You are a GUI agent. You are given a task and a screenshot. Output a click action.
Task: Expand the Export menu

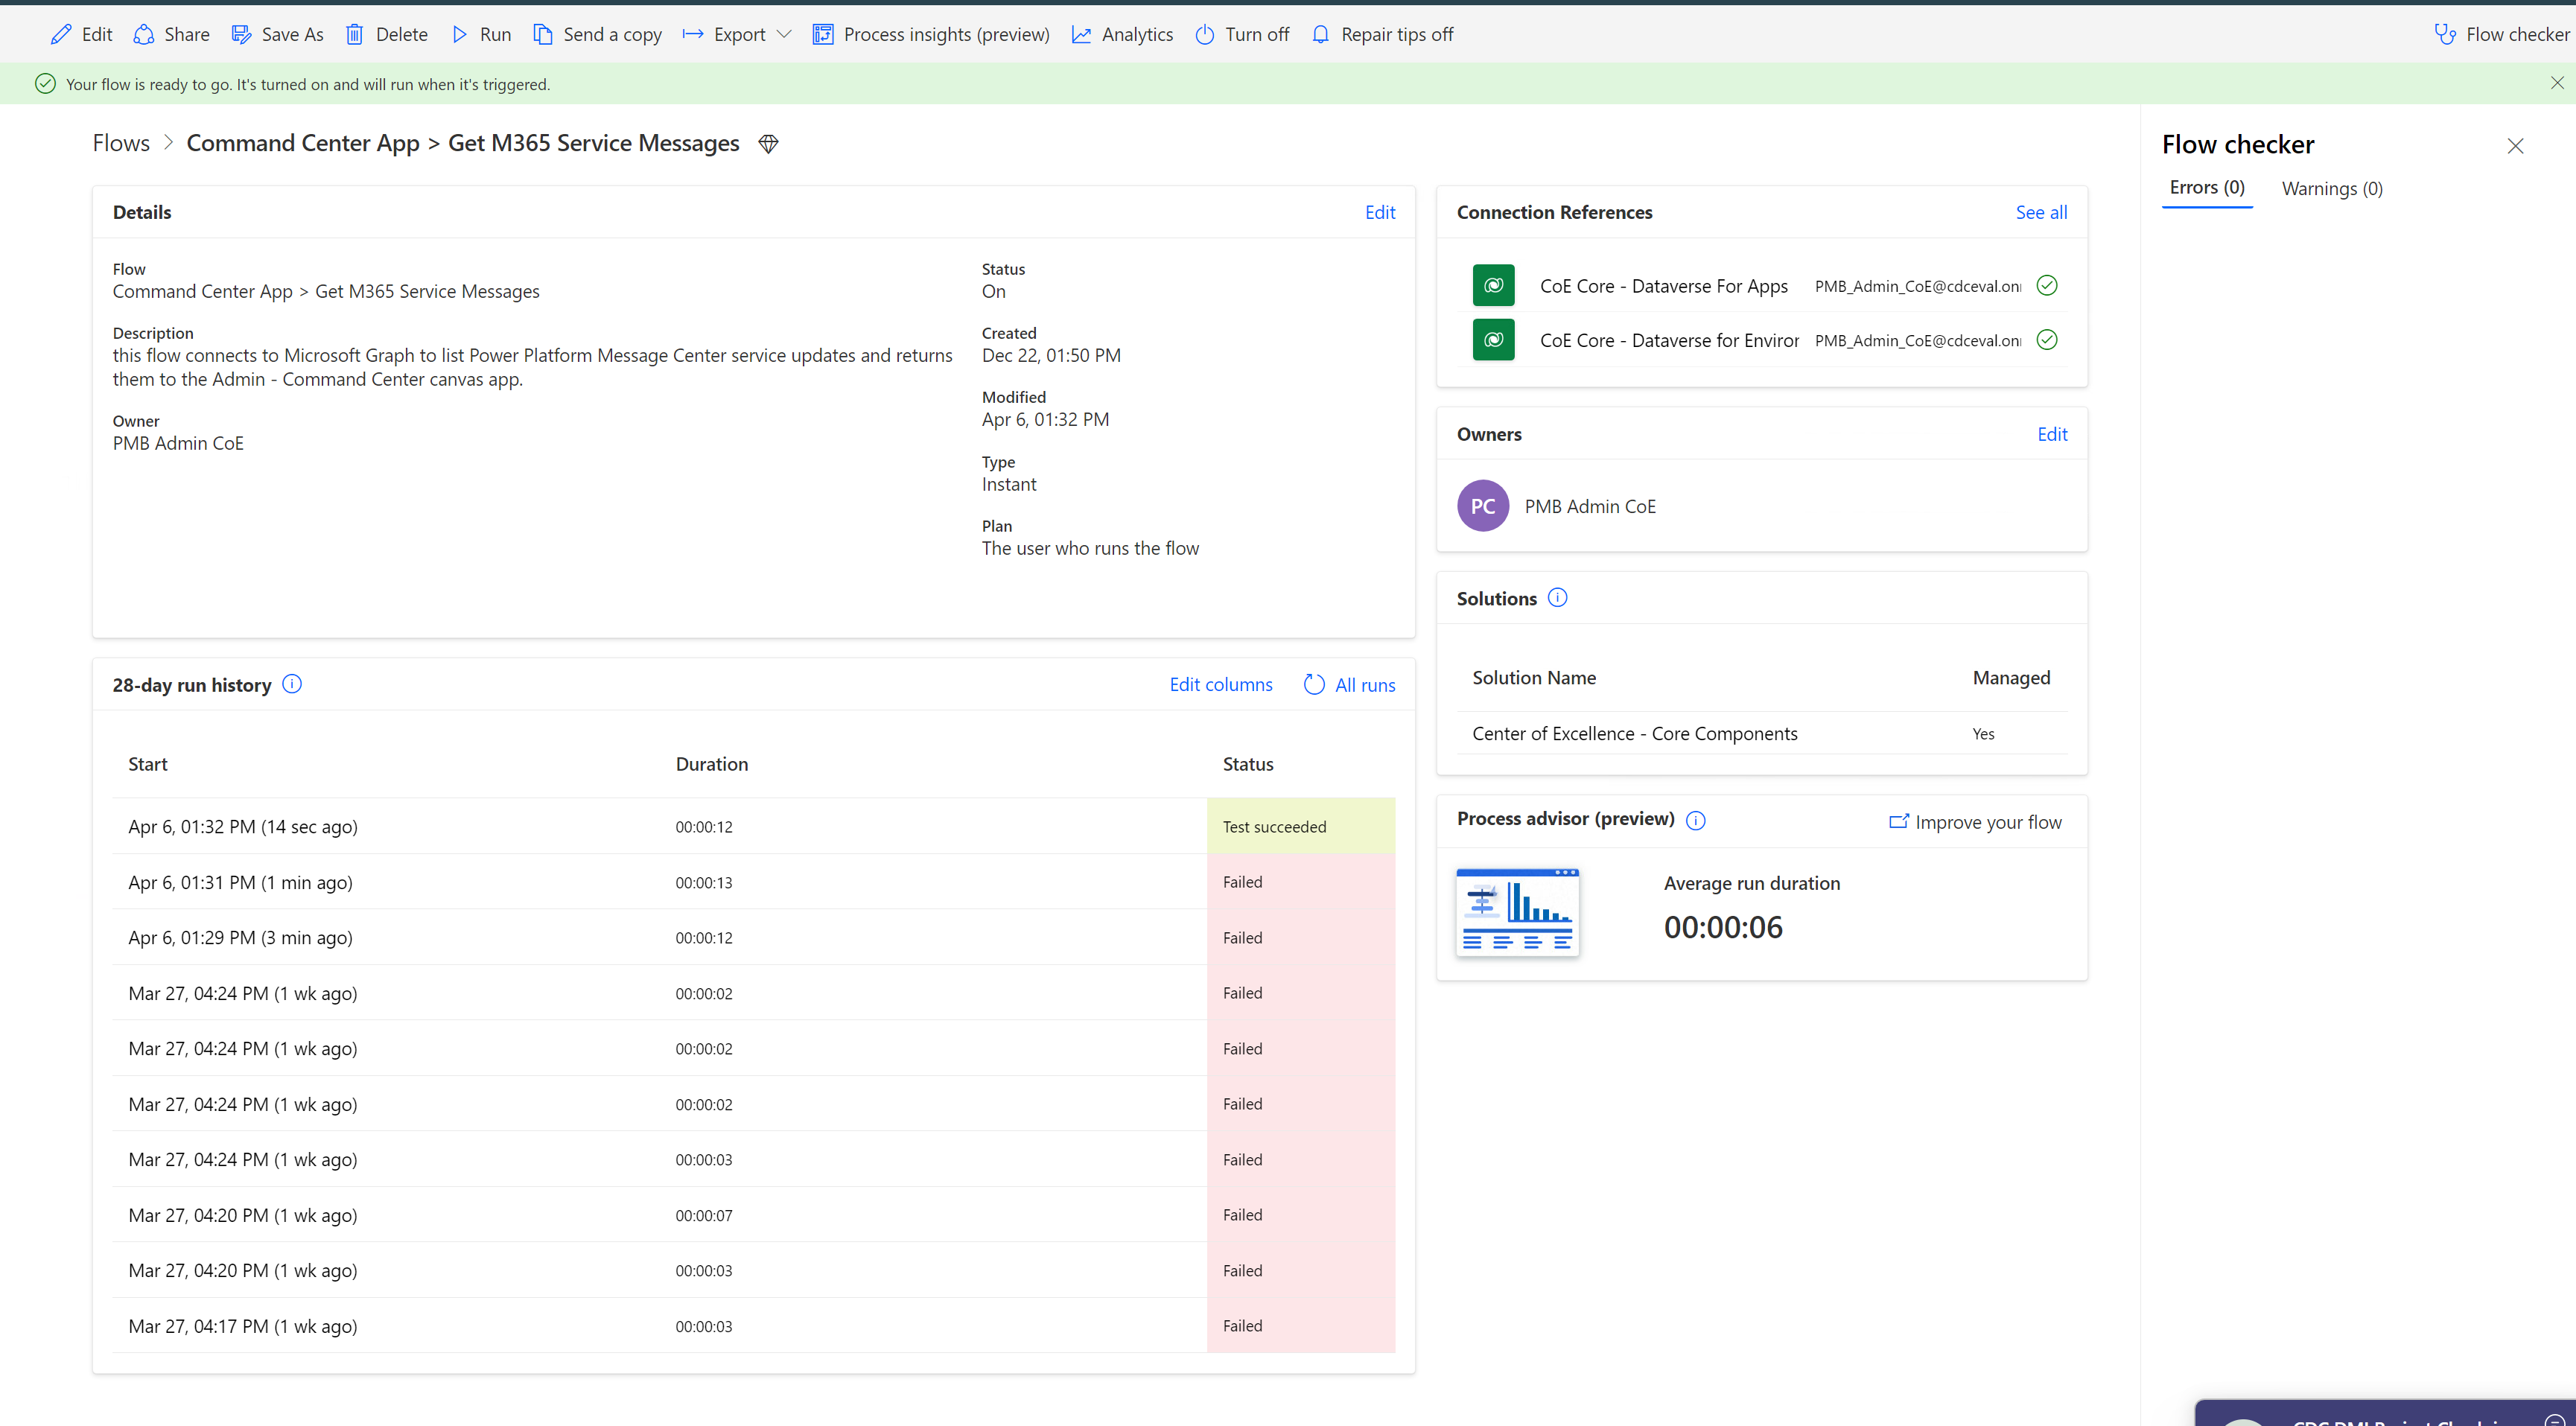pos(735,33)
